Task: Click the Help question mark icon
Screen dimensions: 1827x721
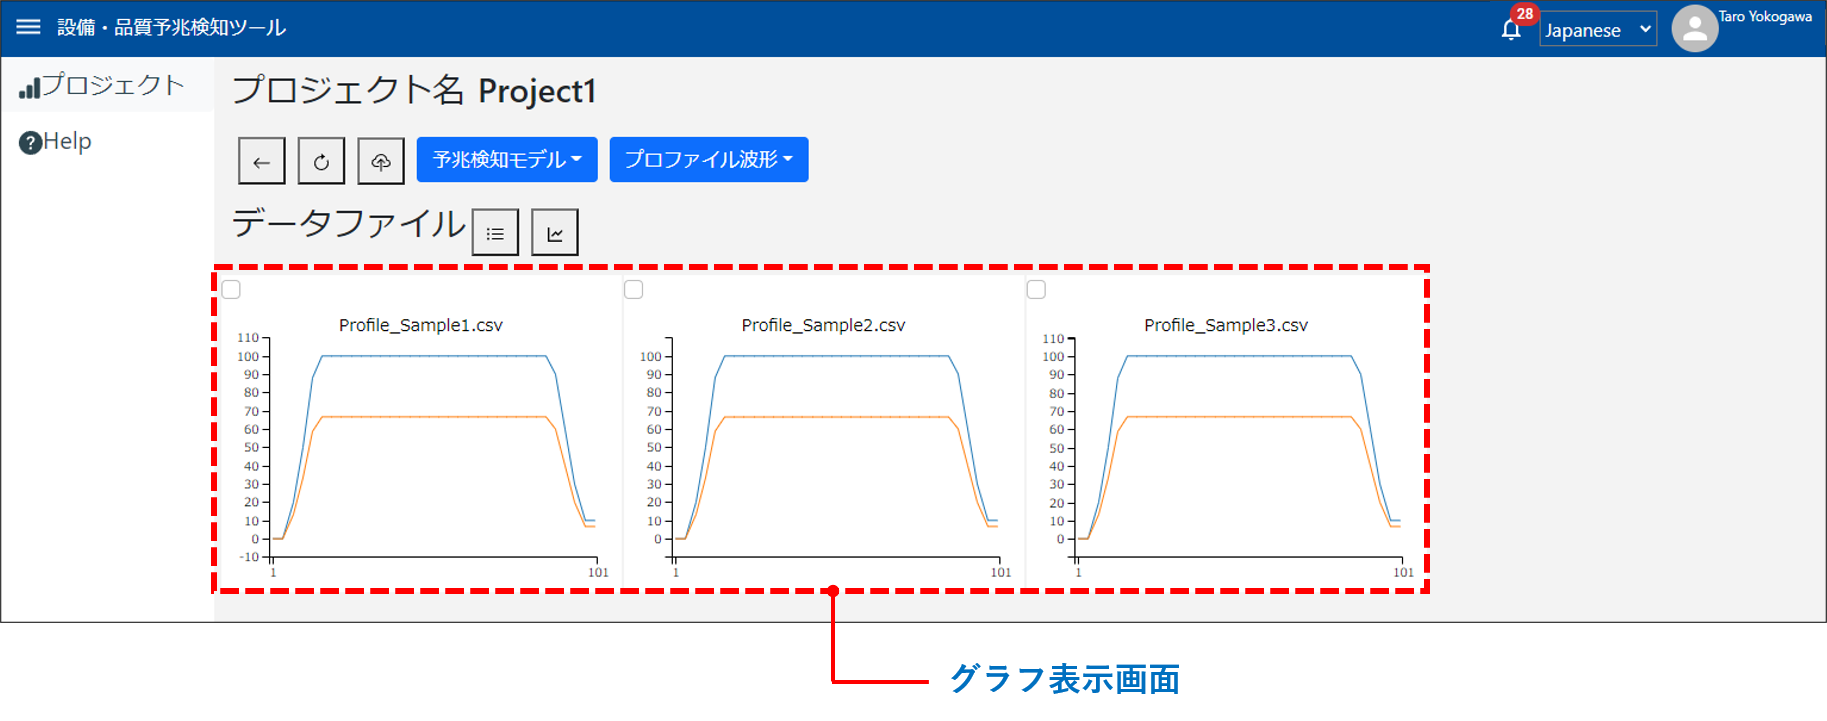Action: click(30, 143)
